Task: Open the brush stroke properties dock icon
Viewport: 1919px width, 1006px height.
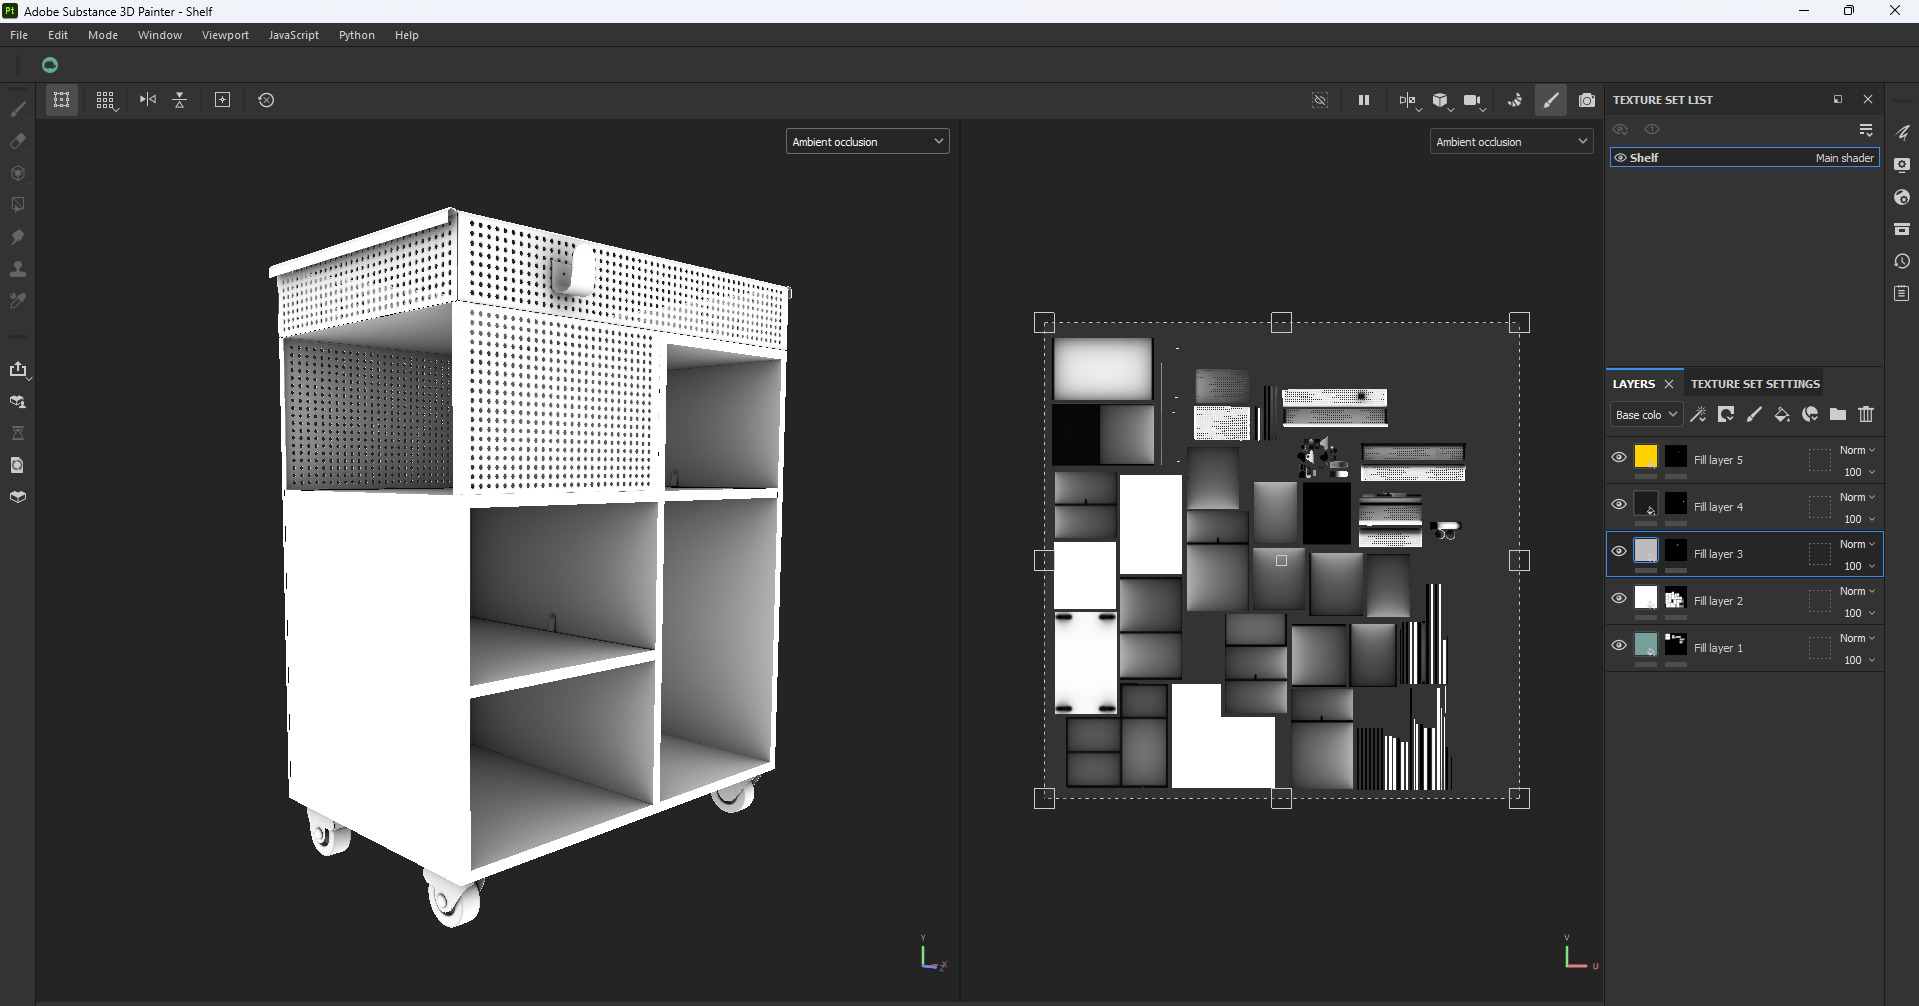Action: click(1902, 133)
